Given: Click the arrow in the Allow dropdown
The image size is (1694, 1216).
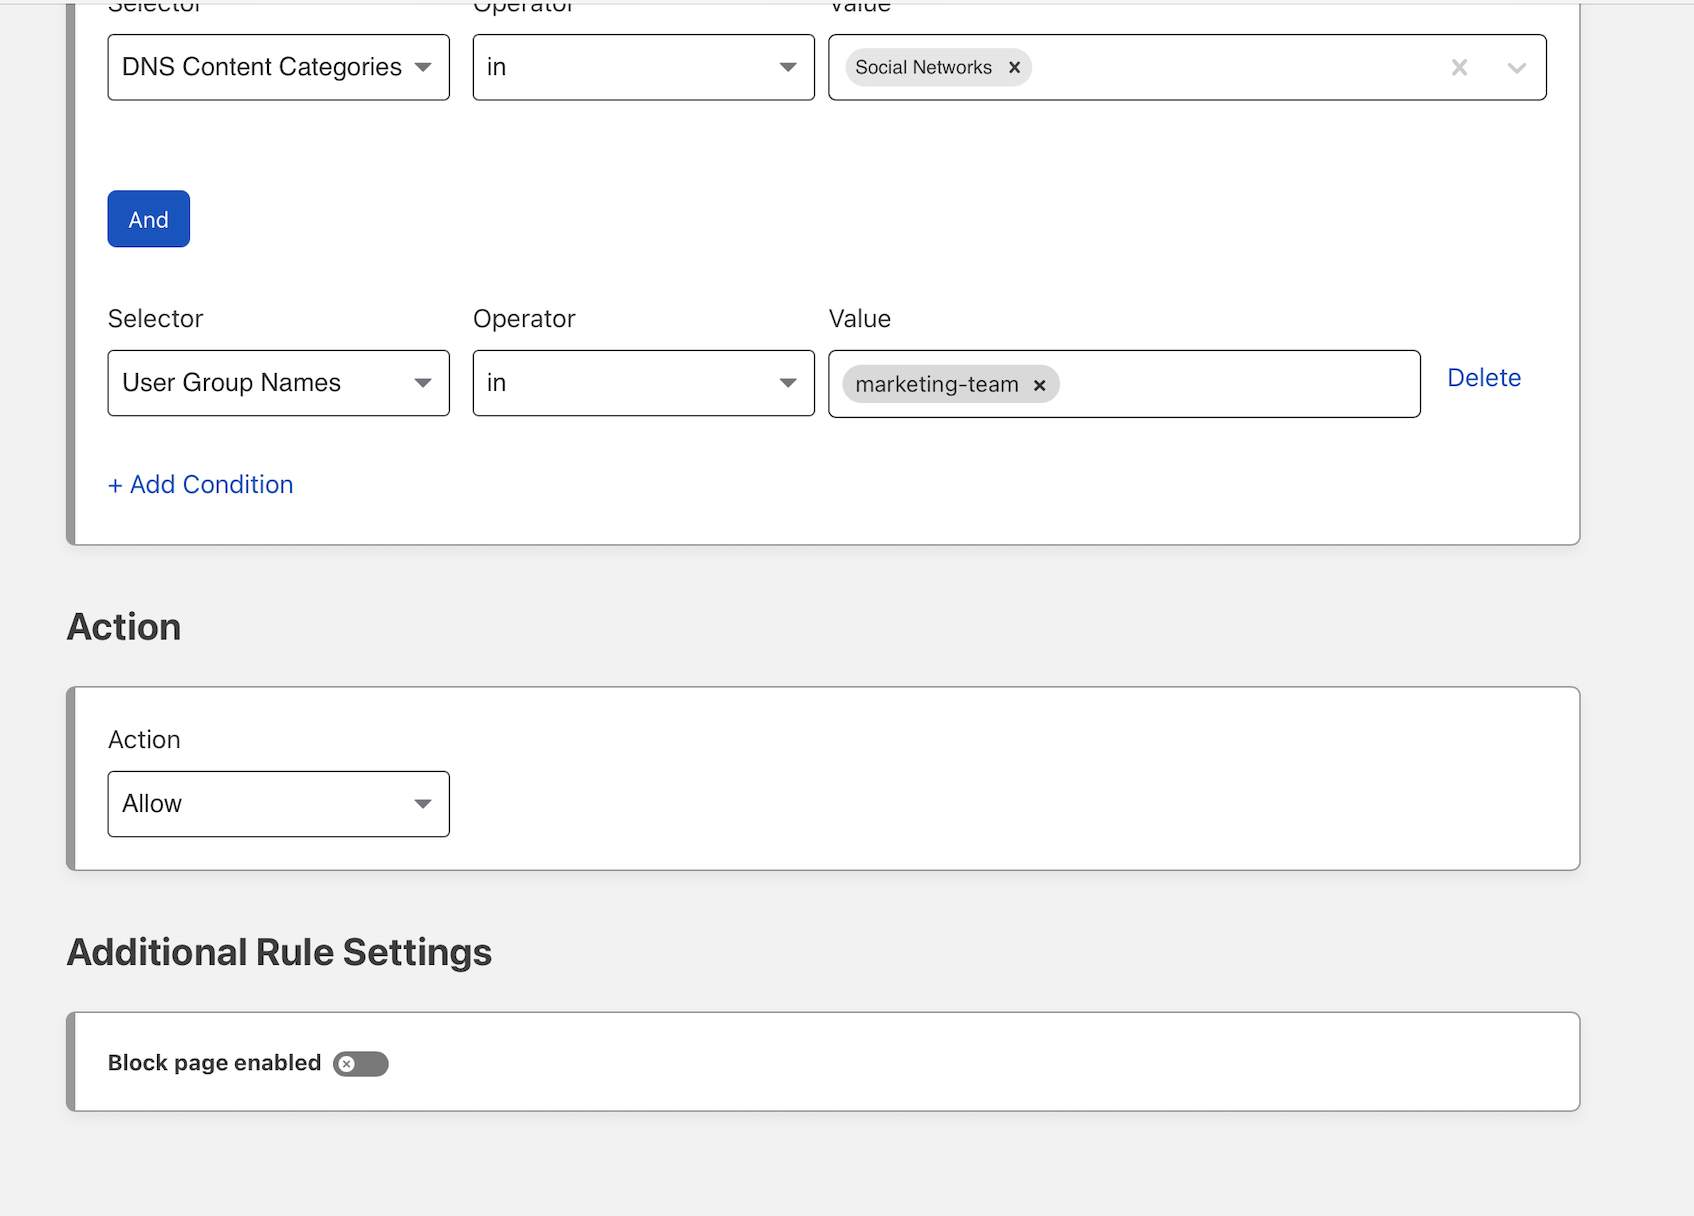Looking at the screenshot, I should 423,804.
